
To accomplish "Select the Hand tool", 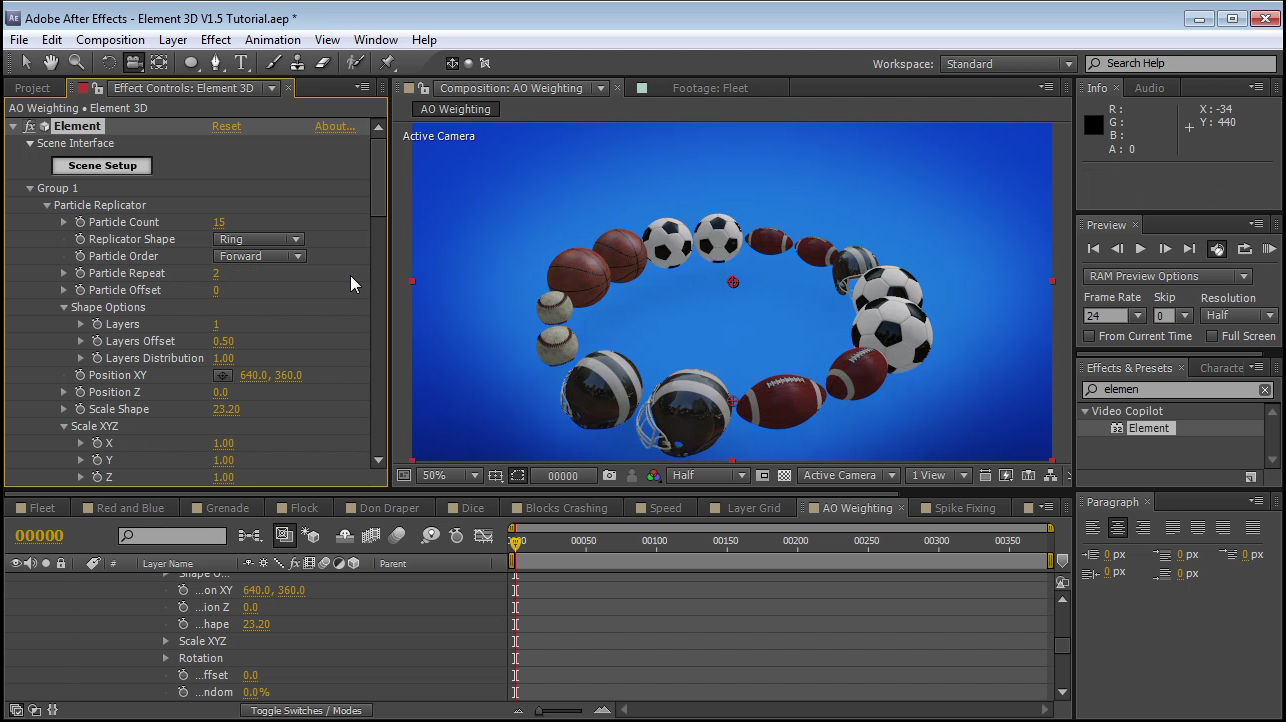I will (51, 63).
